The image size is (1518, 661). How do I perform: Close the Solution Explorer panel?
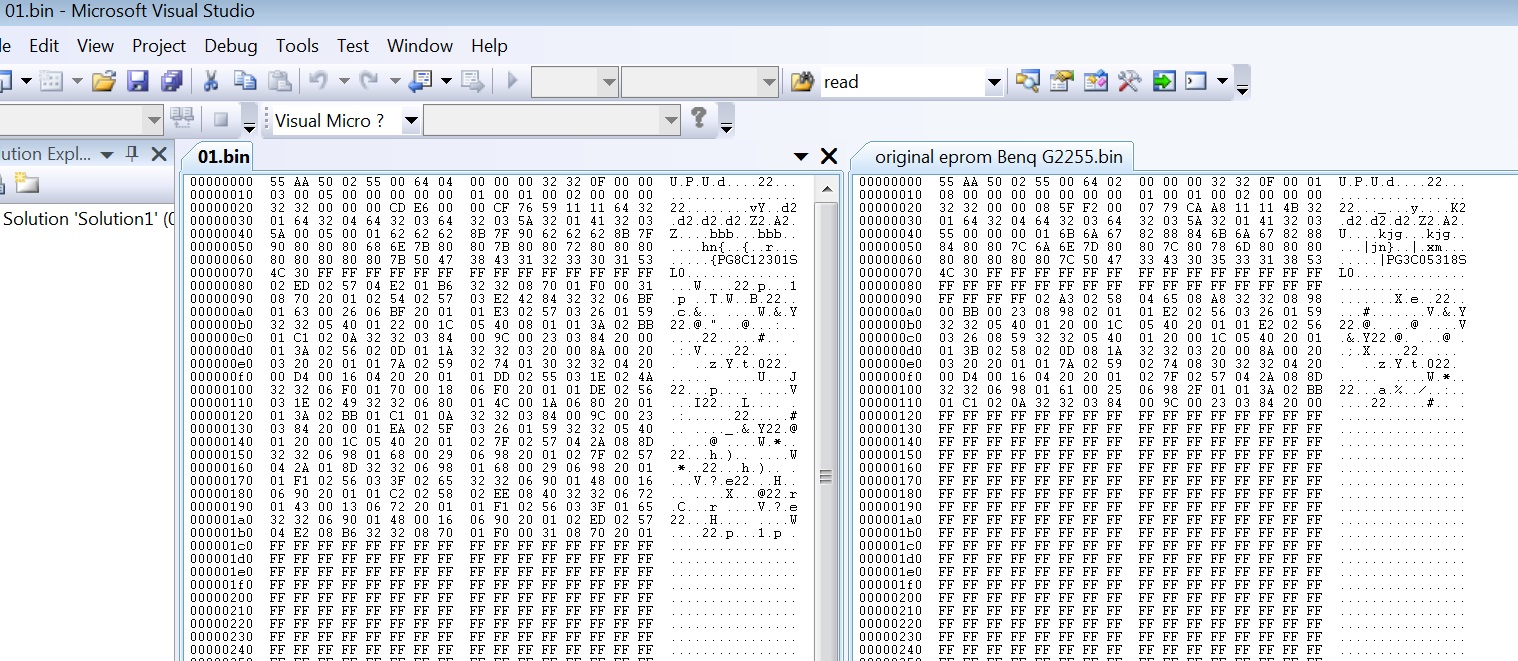click(159, 154)
